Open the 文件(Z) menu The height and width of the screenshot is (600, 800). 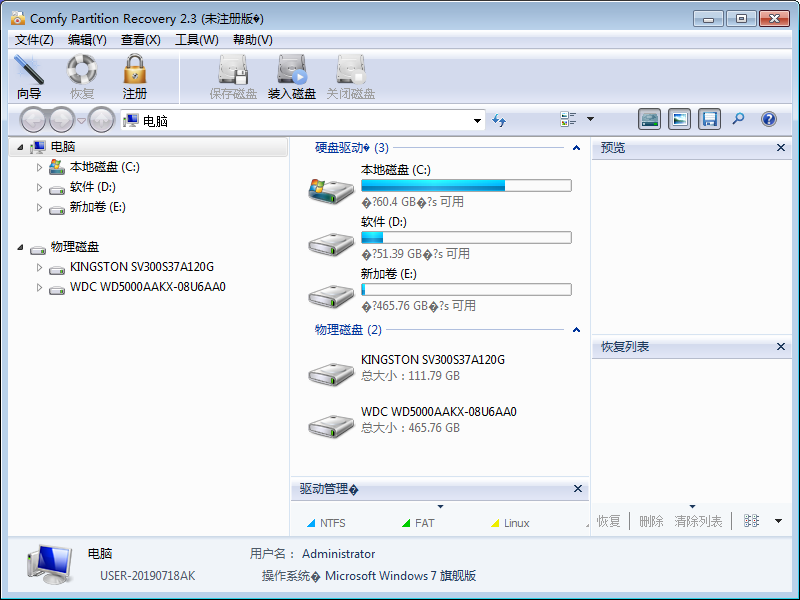coord(34,40)
